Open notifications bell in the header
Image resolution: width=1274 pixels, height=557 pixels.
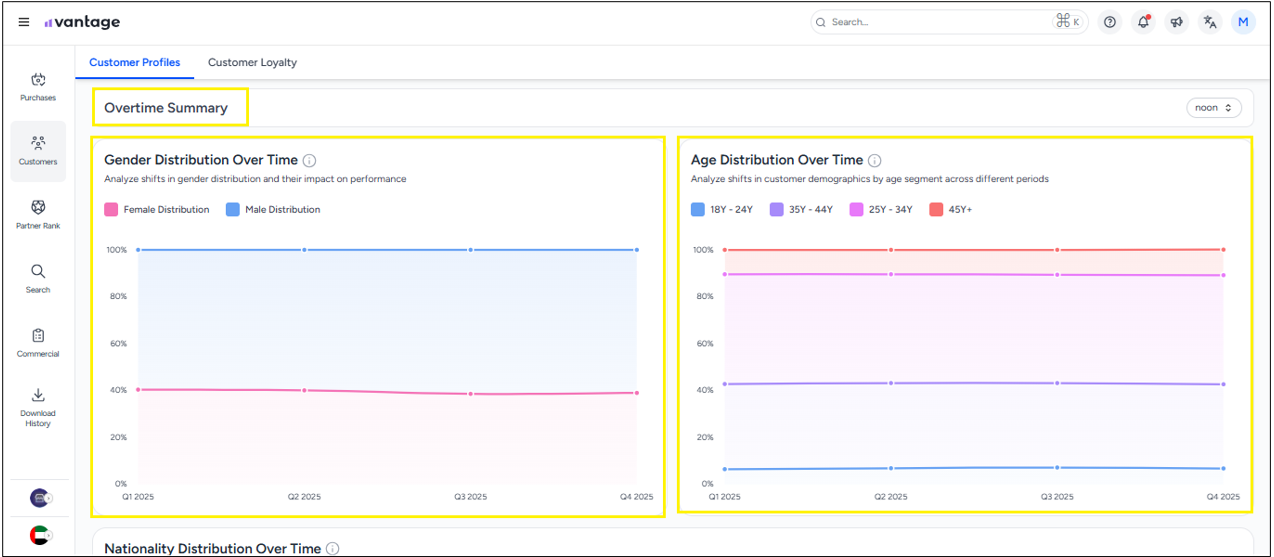click(x=1143, y=22)
